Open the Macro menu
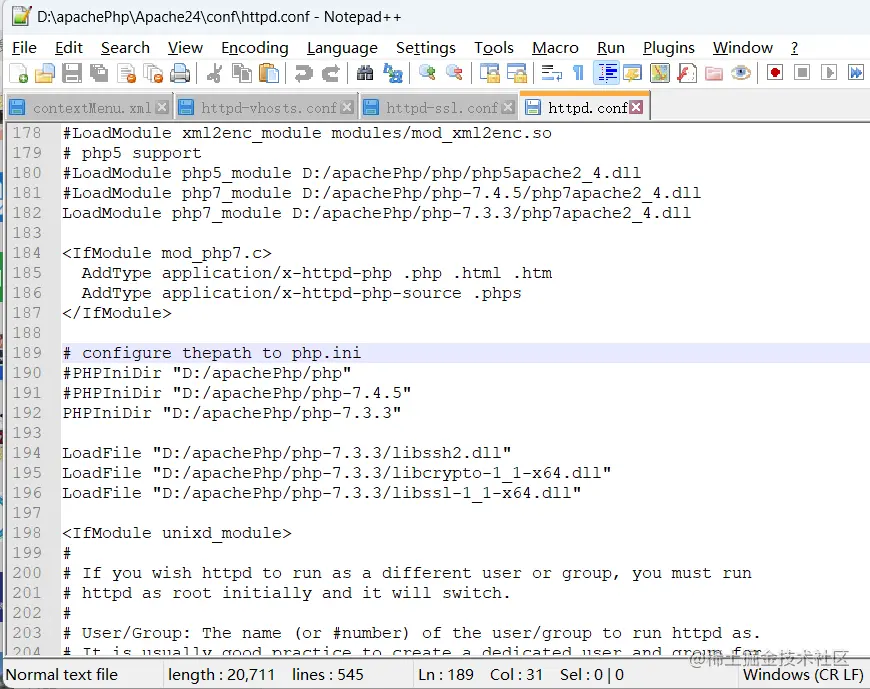 click(x=555, y=48)
